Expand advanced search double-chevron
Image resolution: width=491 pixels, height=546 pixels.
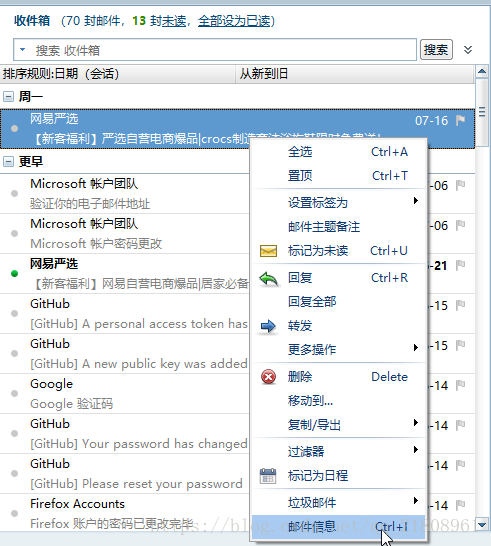pos(468,50)
